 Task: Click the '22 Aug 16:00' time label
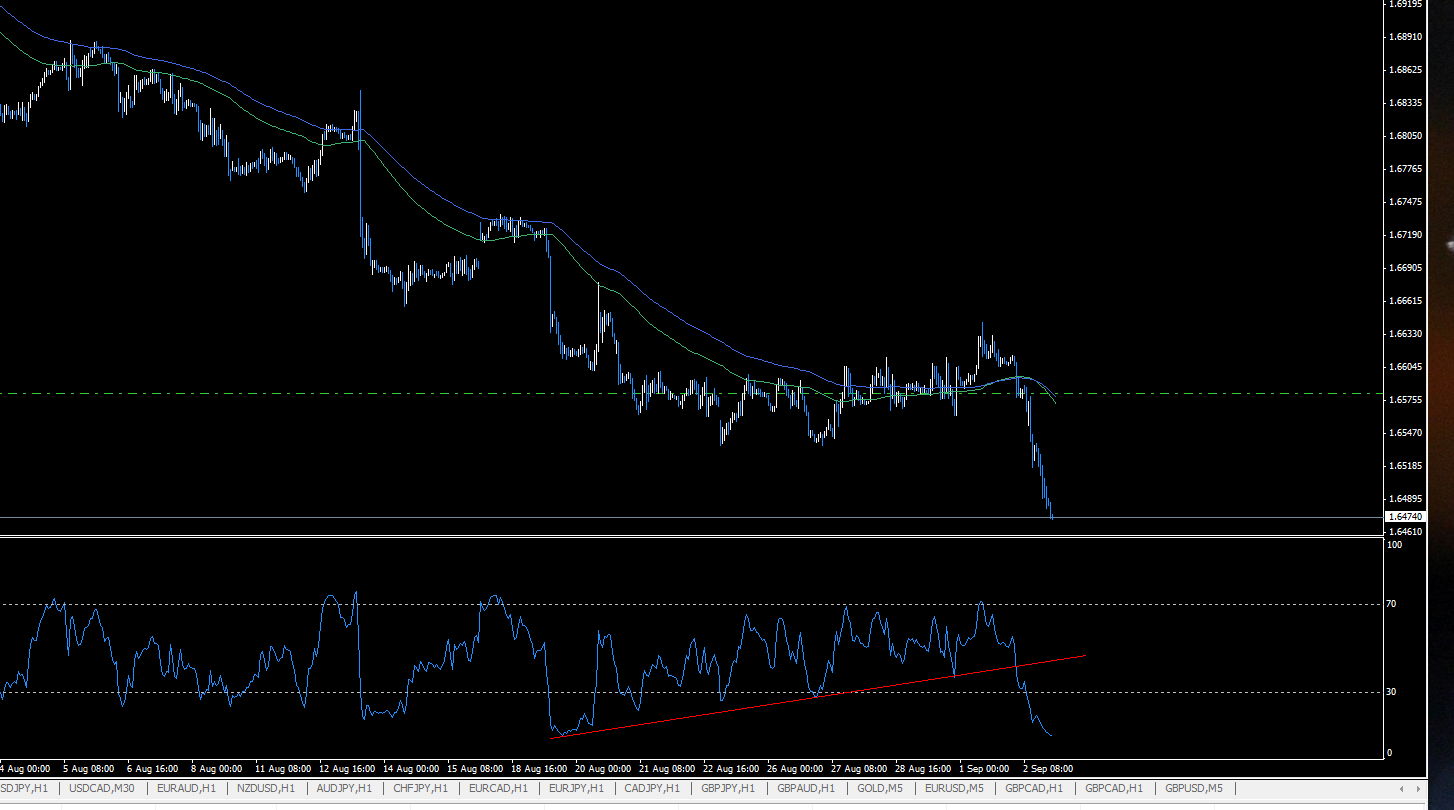pos(731,769)
